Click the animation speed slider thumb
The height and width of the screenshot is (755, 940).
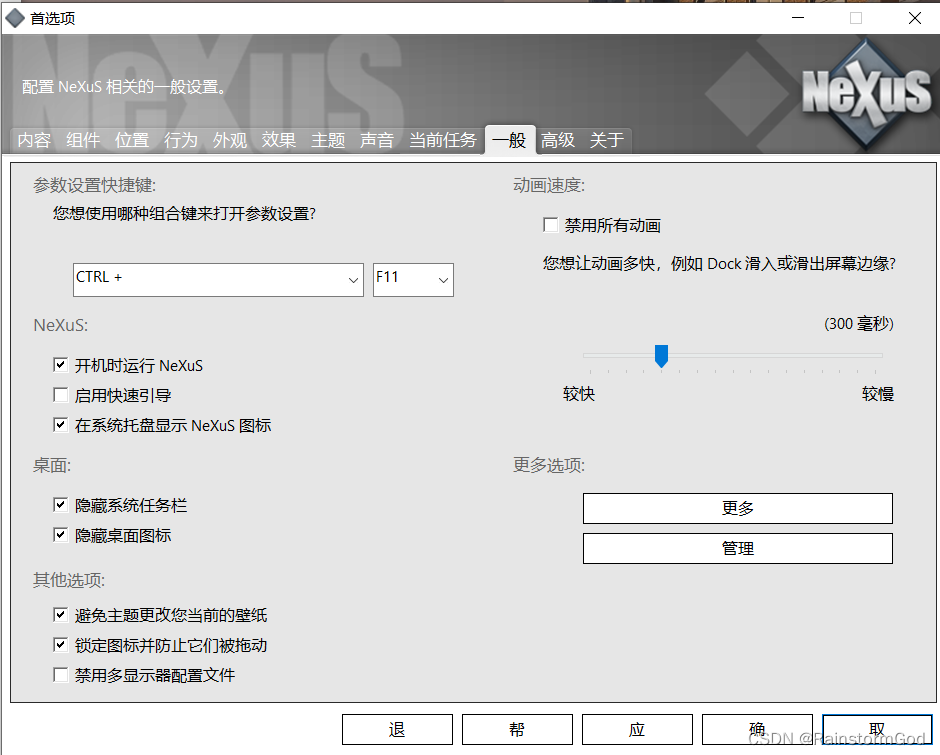(661, 356)
